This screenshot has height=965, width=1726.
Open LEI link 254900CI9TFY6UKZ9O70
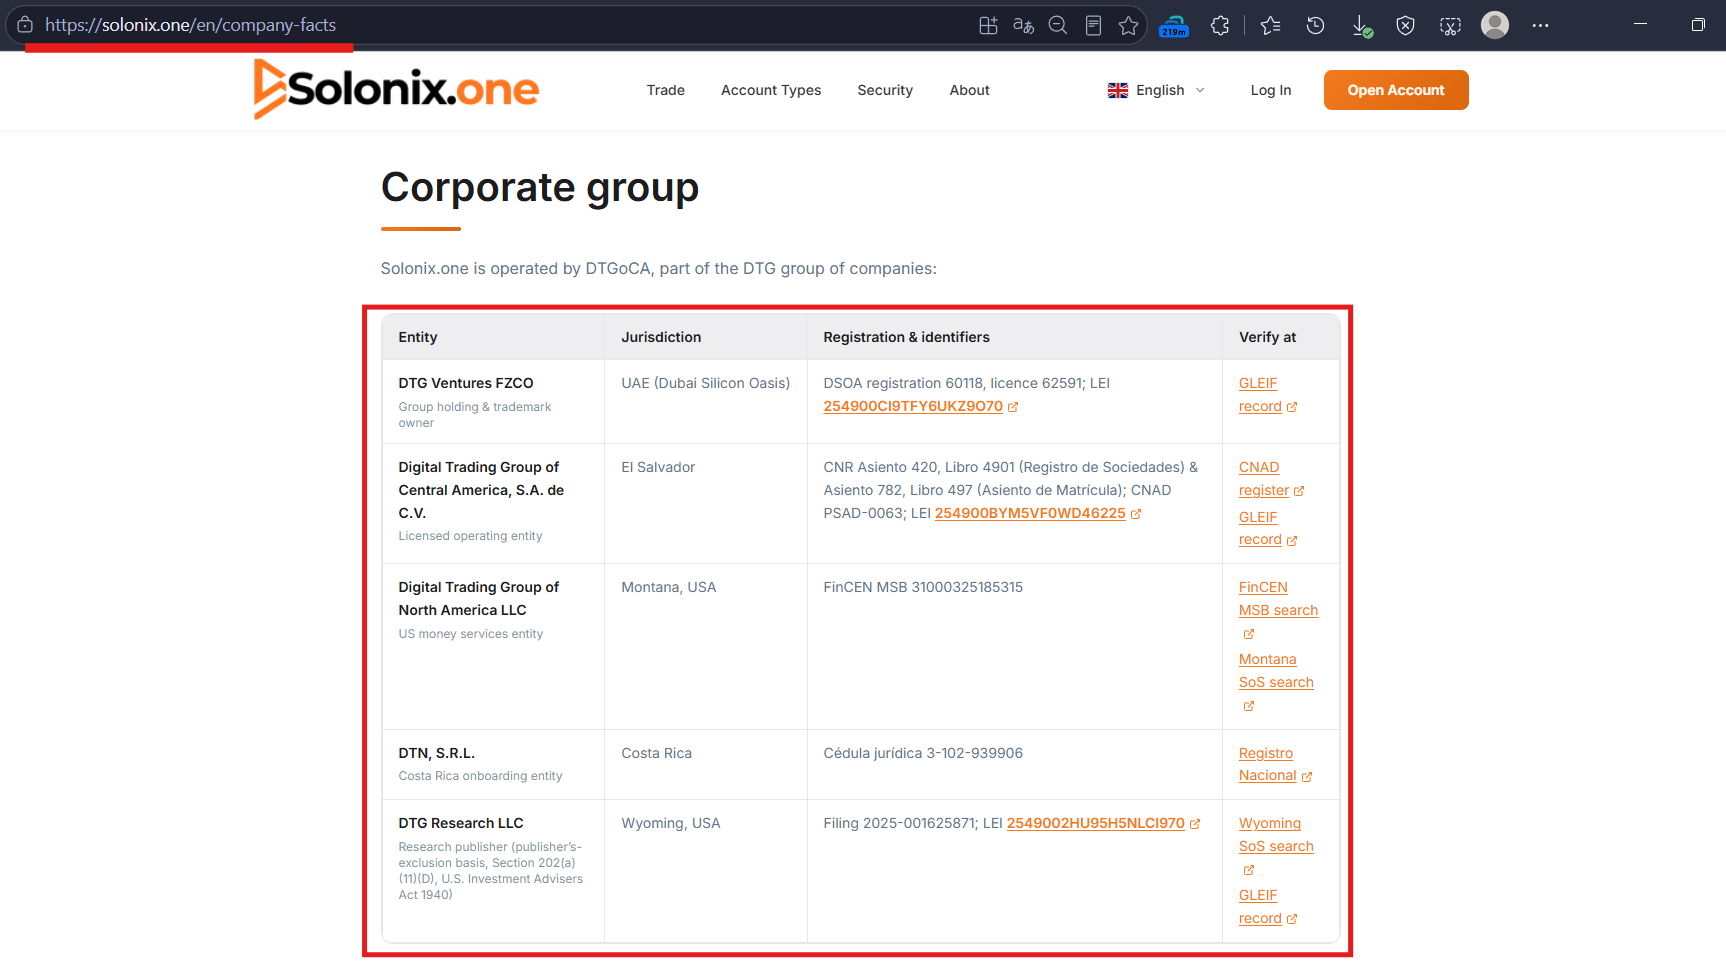(913, 406)
